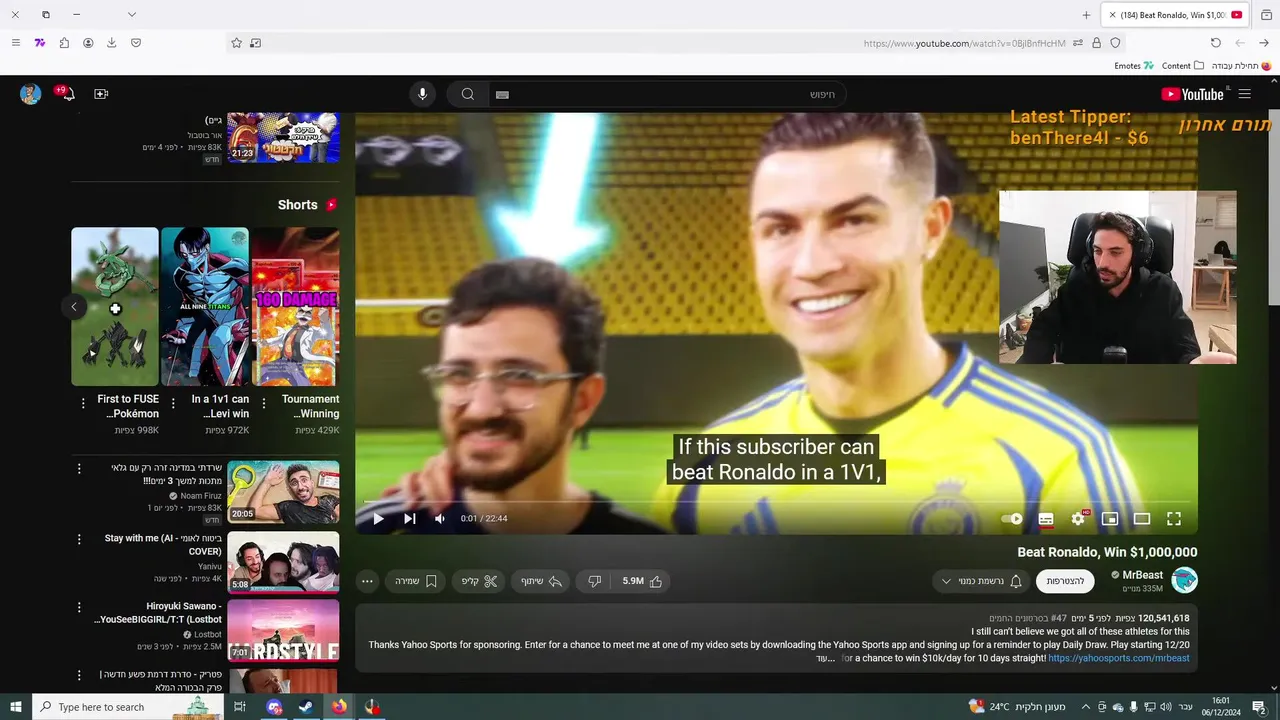Open 'In a 1v1 can Levi win' short
This screenshot has width=1280, height=720.
tap(205, 306)
